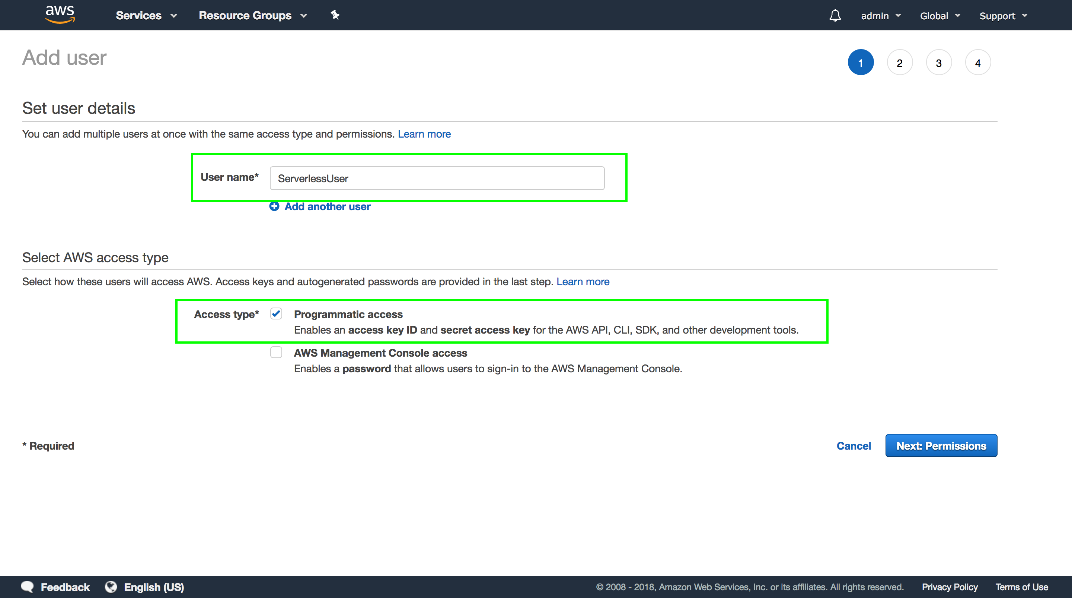The height and width of the screenshot is (598, 1072).
Task: Click the Next: Permissions button
Action: [941, 446]
